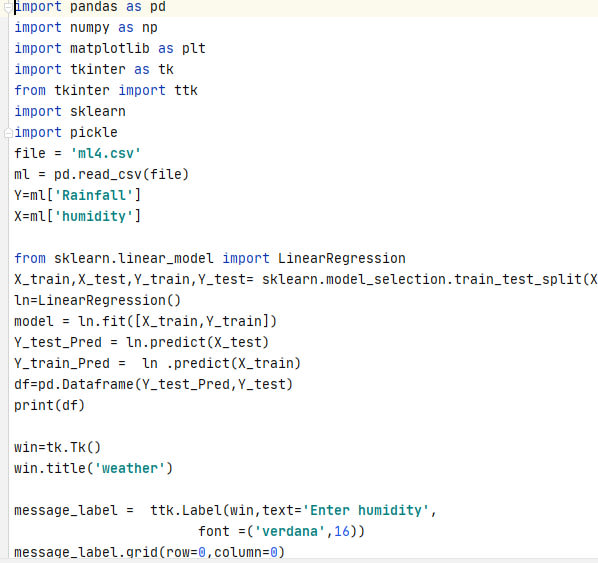Click the 'Rainfall' string

tap(94, 196)
